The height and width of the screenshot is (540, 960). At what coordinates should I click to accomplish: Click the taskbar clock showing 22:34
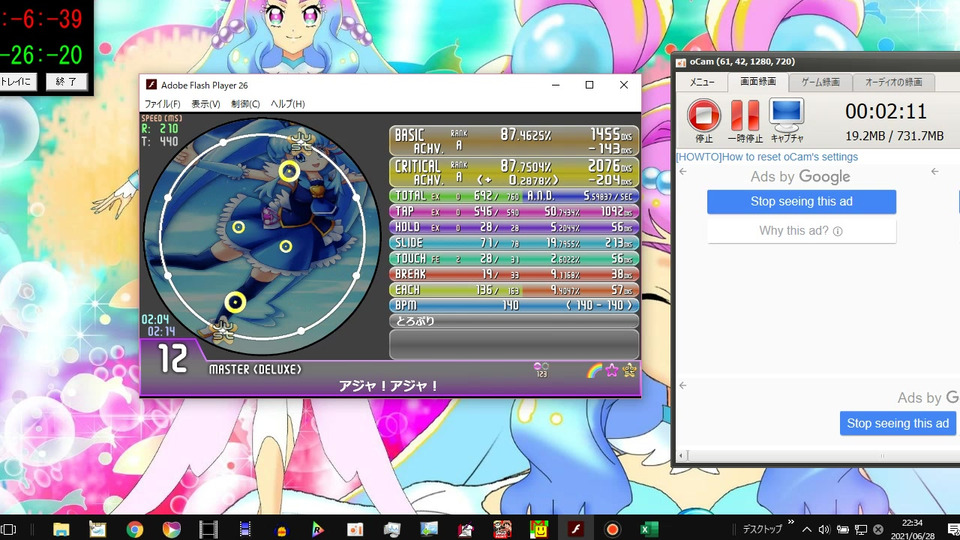[x=912, y=529]
